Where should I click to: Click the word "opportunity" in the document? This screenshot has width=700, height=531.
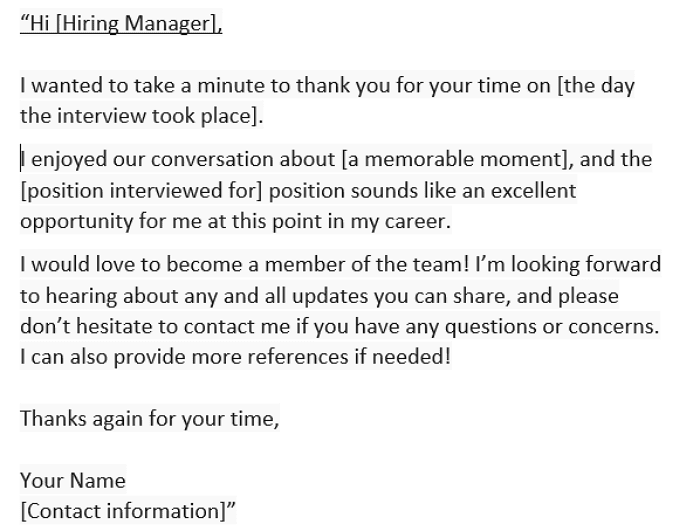click(x=77, y=222)
